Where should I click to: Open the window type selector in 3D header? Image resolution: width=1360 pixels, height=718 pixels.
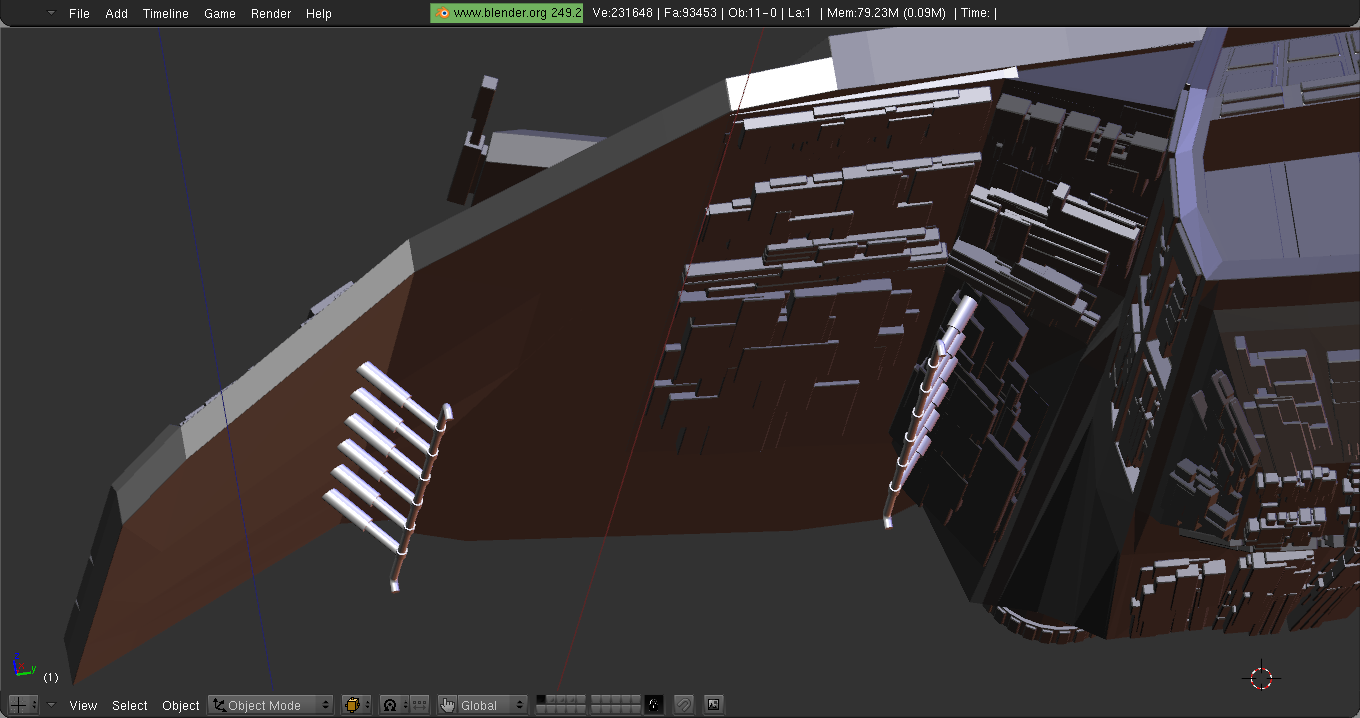click(x=22, y=705)
